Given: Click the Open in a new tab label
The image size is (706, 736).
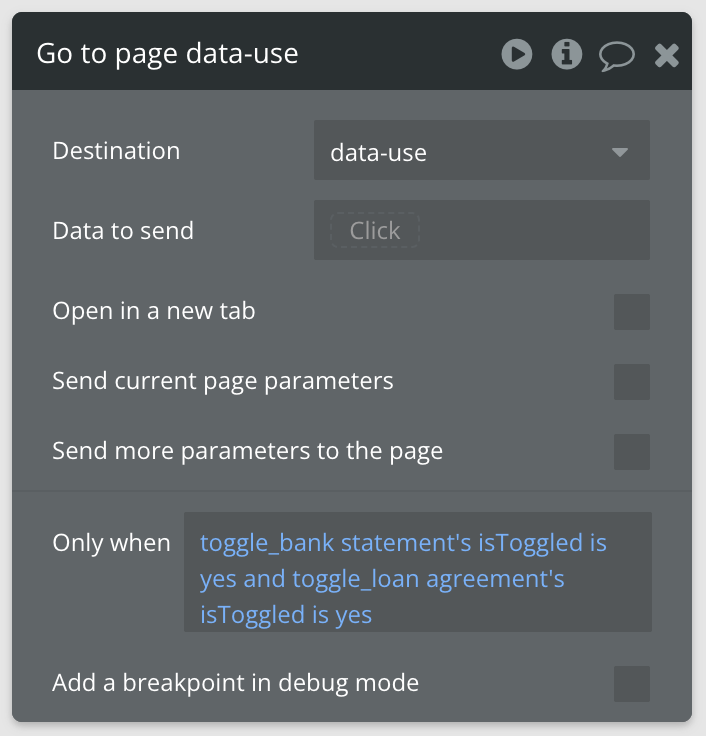Looking at the screenshot, I should pos(154,311).
